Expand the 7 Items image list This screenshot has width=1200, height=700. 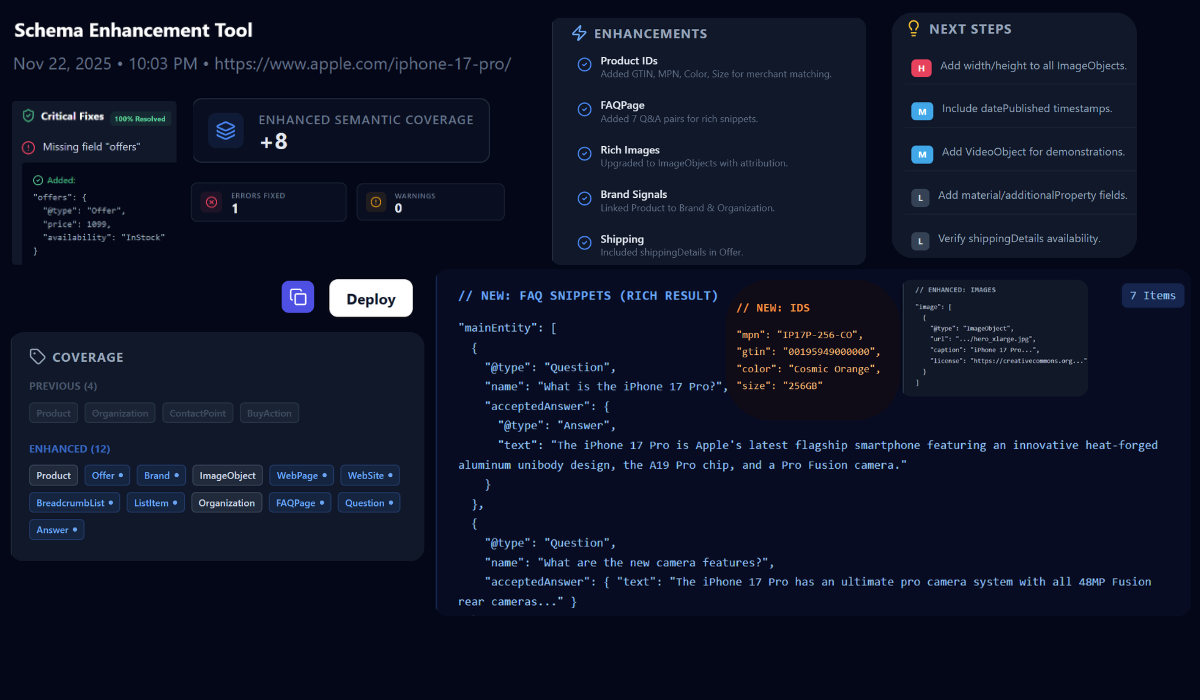pyautogui.click(x=1152, y=295)
